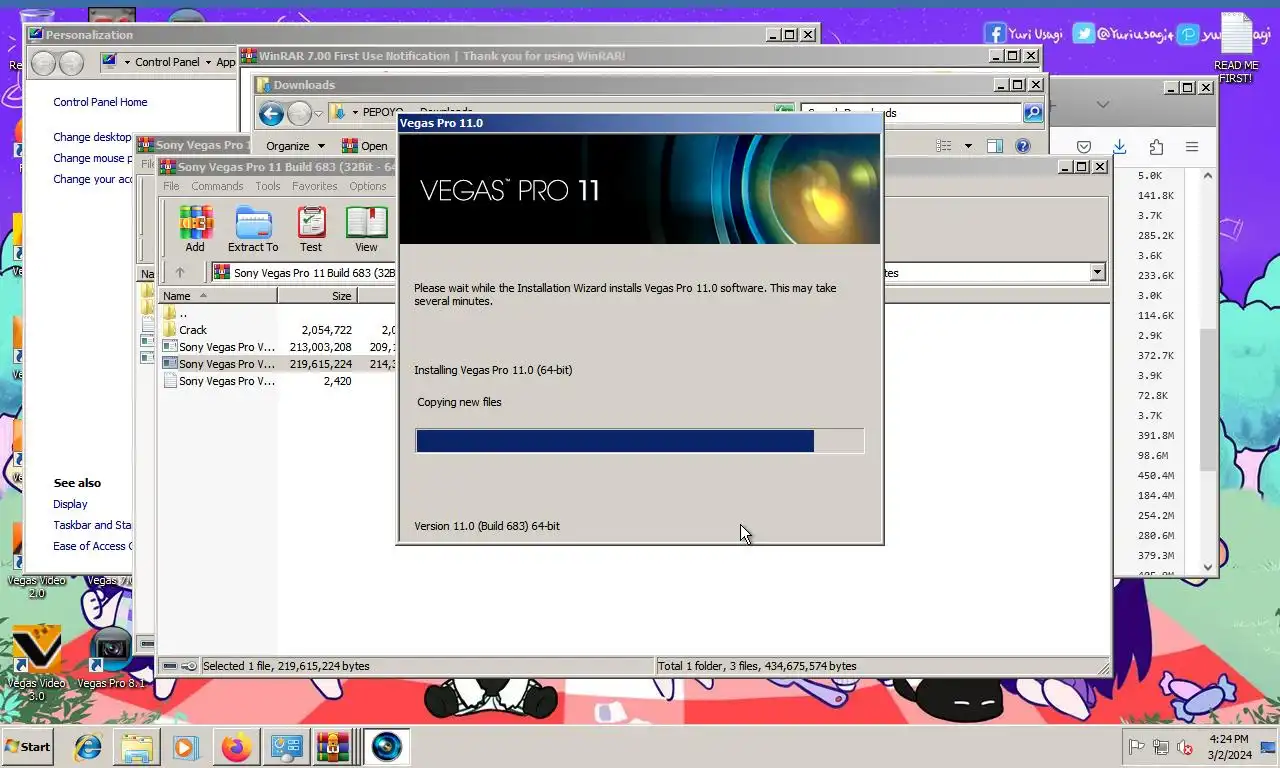Click the muted volume tray icon
This screenshot has width=1280, height=768.
point(1185,747)
